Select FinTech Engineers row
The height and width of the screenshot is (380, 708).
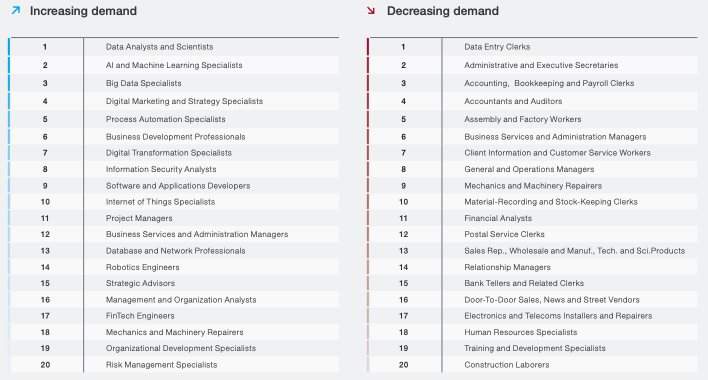click(x=174, y=316)
